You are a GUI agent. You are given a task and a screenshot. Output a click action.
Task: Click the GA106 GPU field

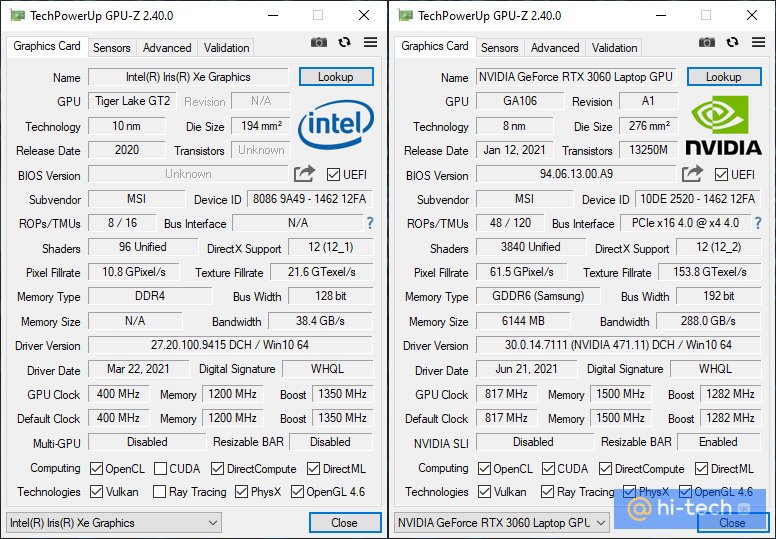tap(520, 101)
